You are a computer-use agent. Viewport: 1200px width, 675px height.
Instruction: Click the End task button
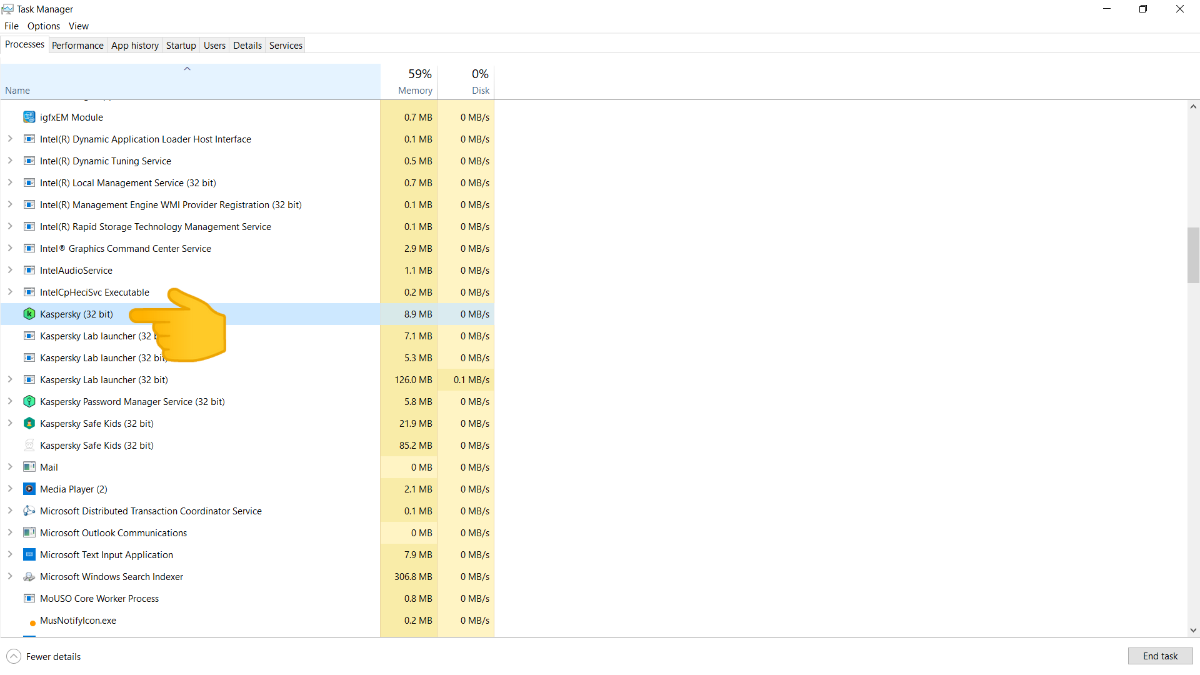tap(1160, 656)
